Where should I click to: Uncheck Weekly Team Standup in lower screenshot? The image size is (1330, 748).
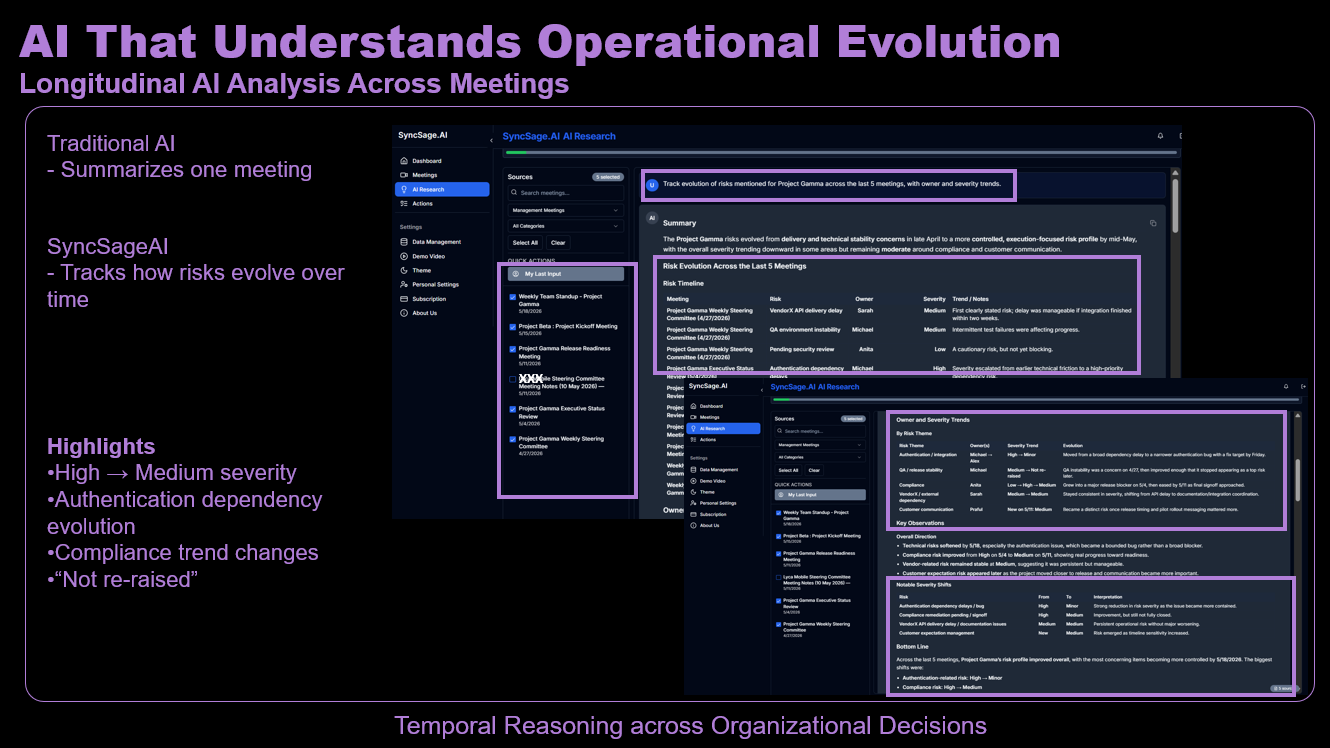point(778,512)
